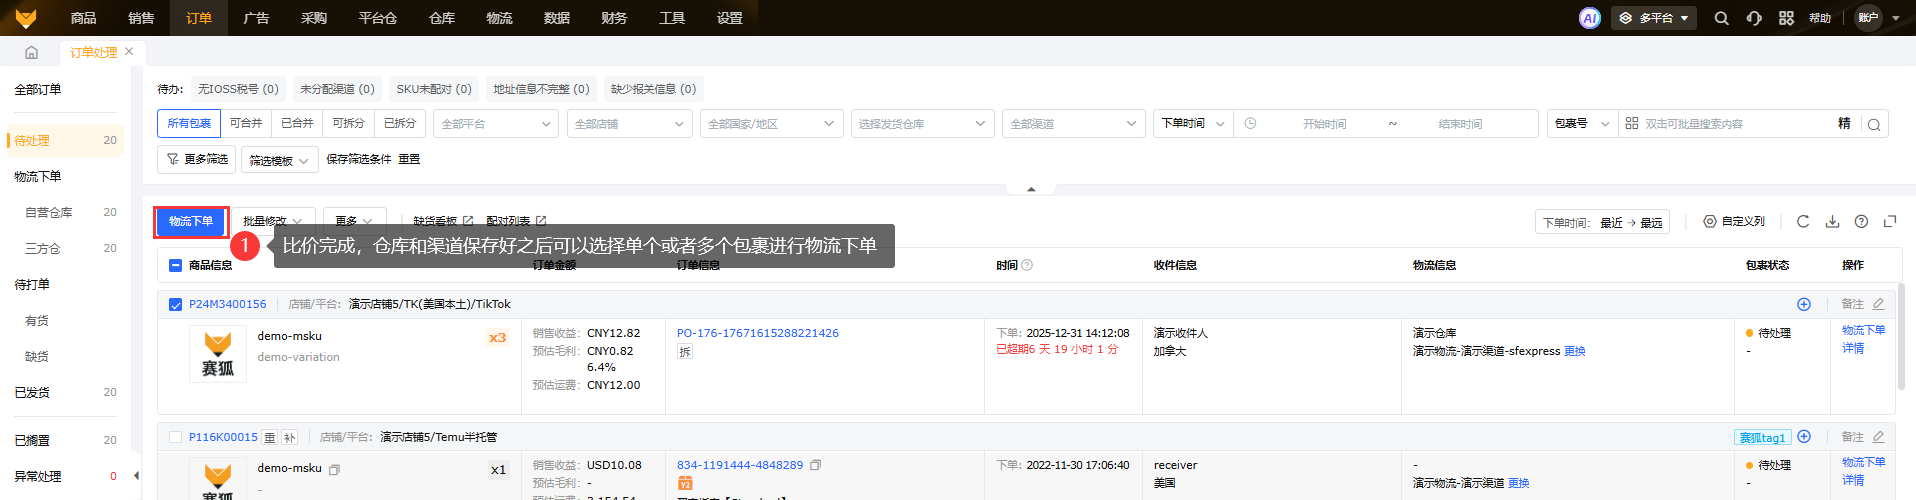Open 下单时间 type dropdown
The width and height of the screenshot is (1916, 500).
point(1193,123)
